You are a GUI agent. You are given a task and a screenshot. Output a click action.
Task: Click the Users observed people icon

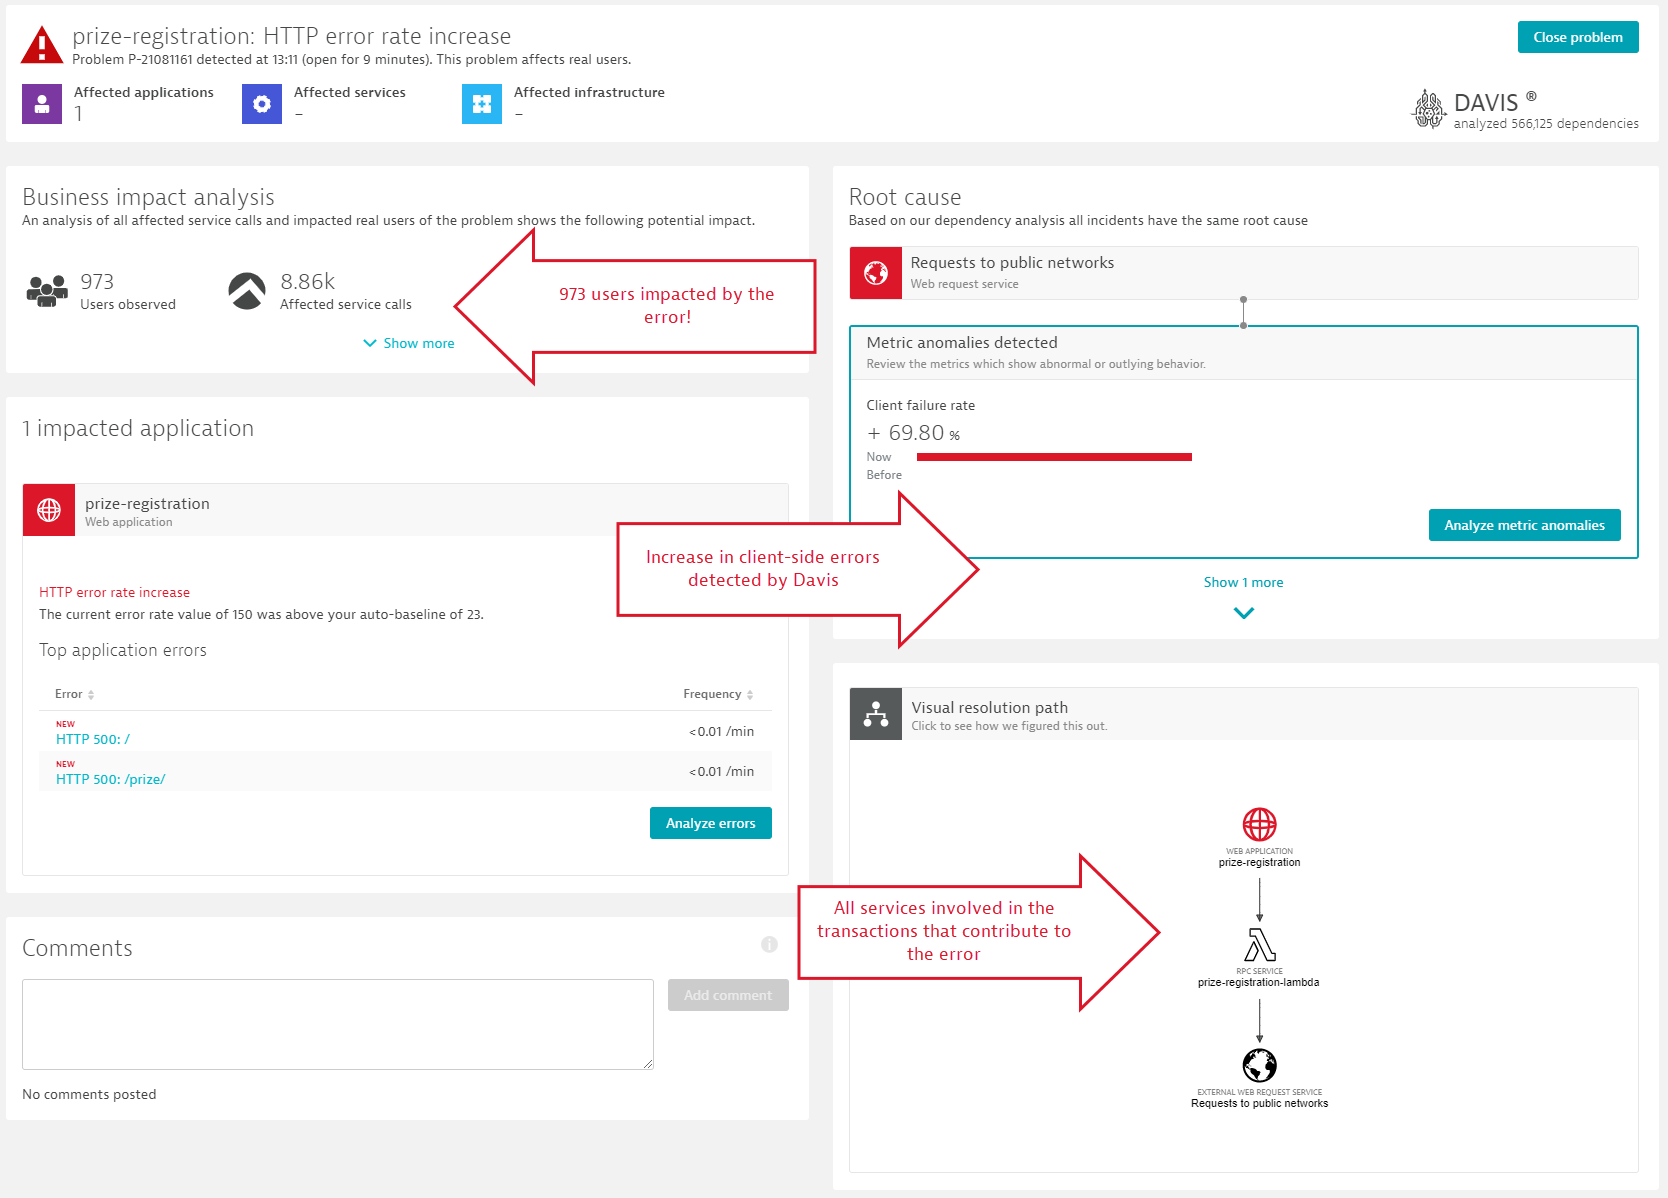pos(47,291)
